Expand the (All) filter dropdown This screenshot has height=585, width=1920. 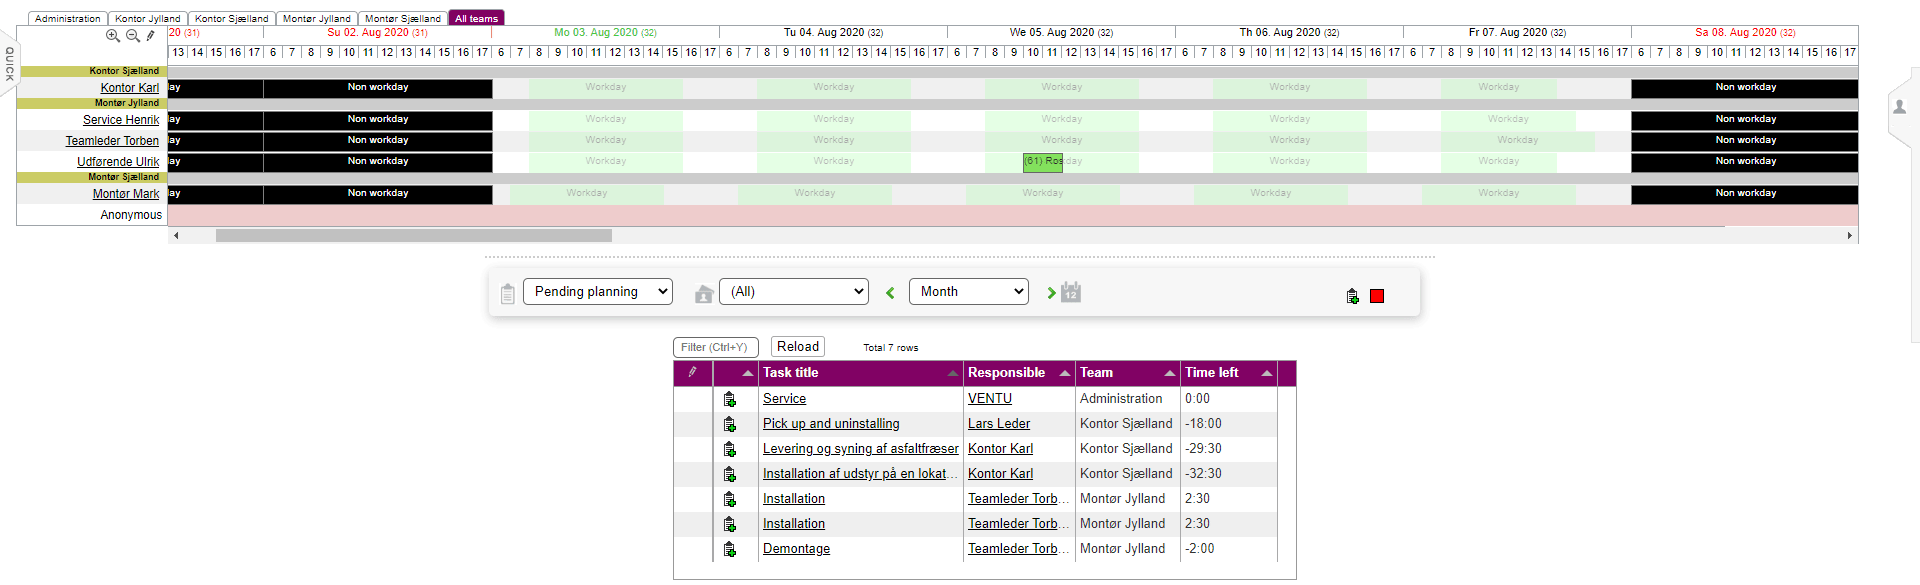click(x=794, y=292)
